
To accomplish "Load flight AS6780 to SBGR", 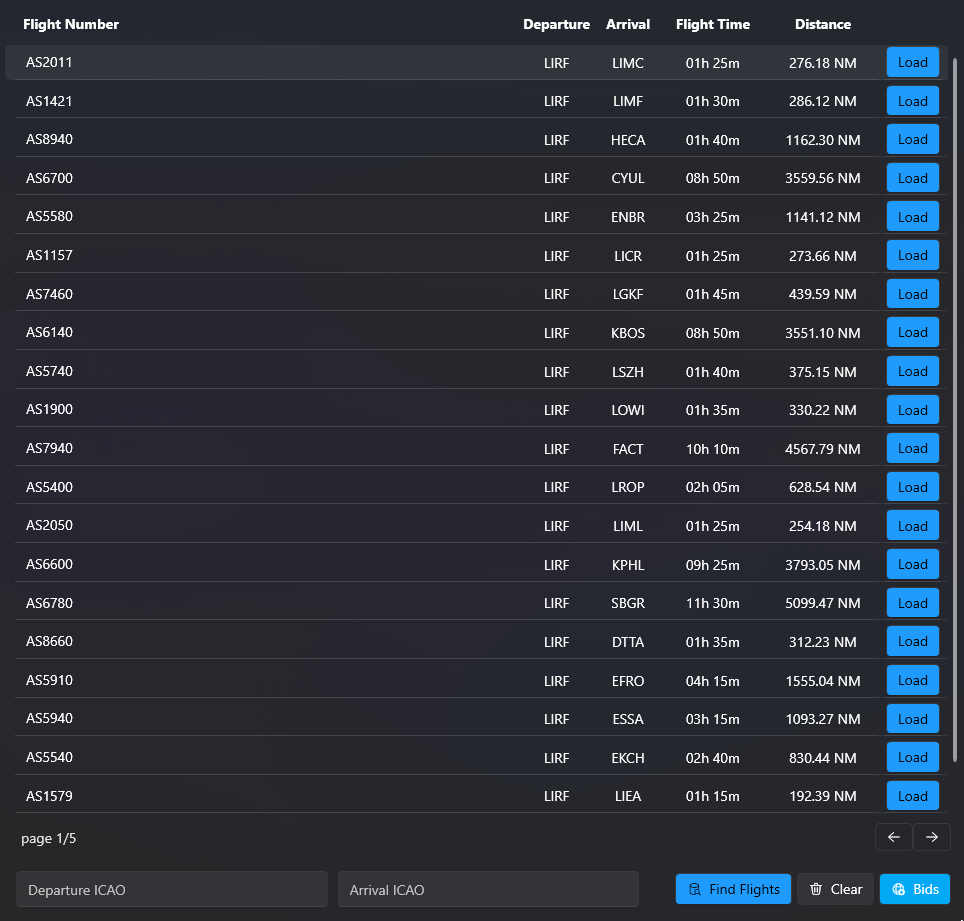I will 912,603.
